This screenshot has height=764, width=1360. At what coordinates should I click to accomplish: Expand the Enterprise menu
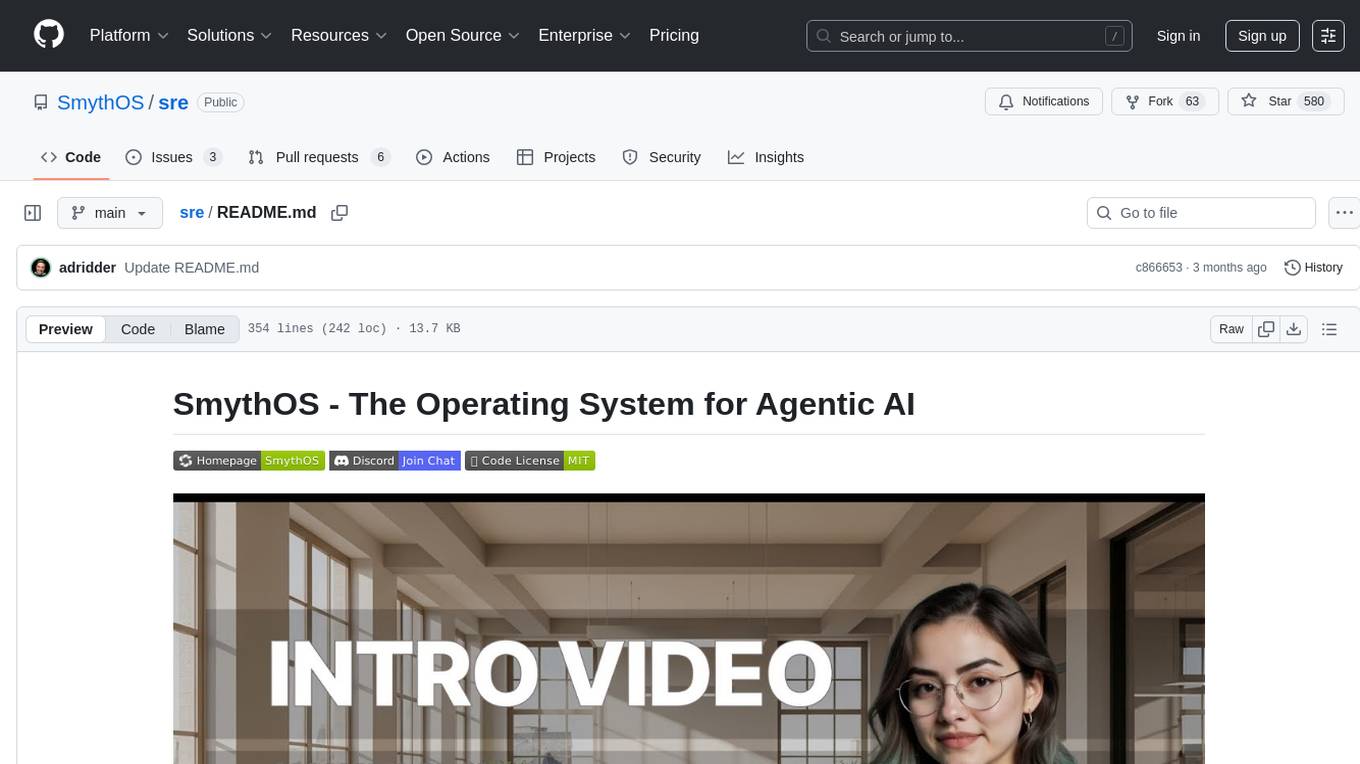coord(584,35)
